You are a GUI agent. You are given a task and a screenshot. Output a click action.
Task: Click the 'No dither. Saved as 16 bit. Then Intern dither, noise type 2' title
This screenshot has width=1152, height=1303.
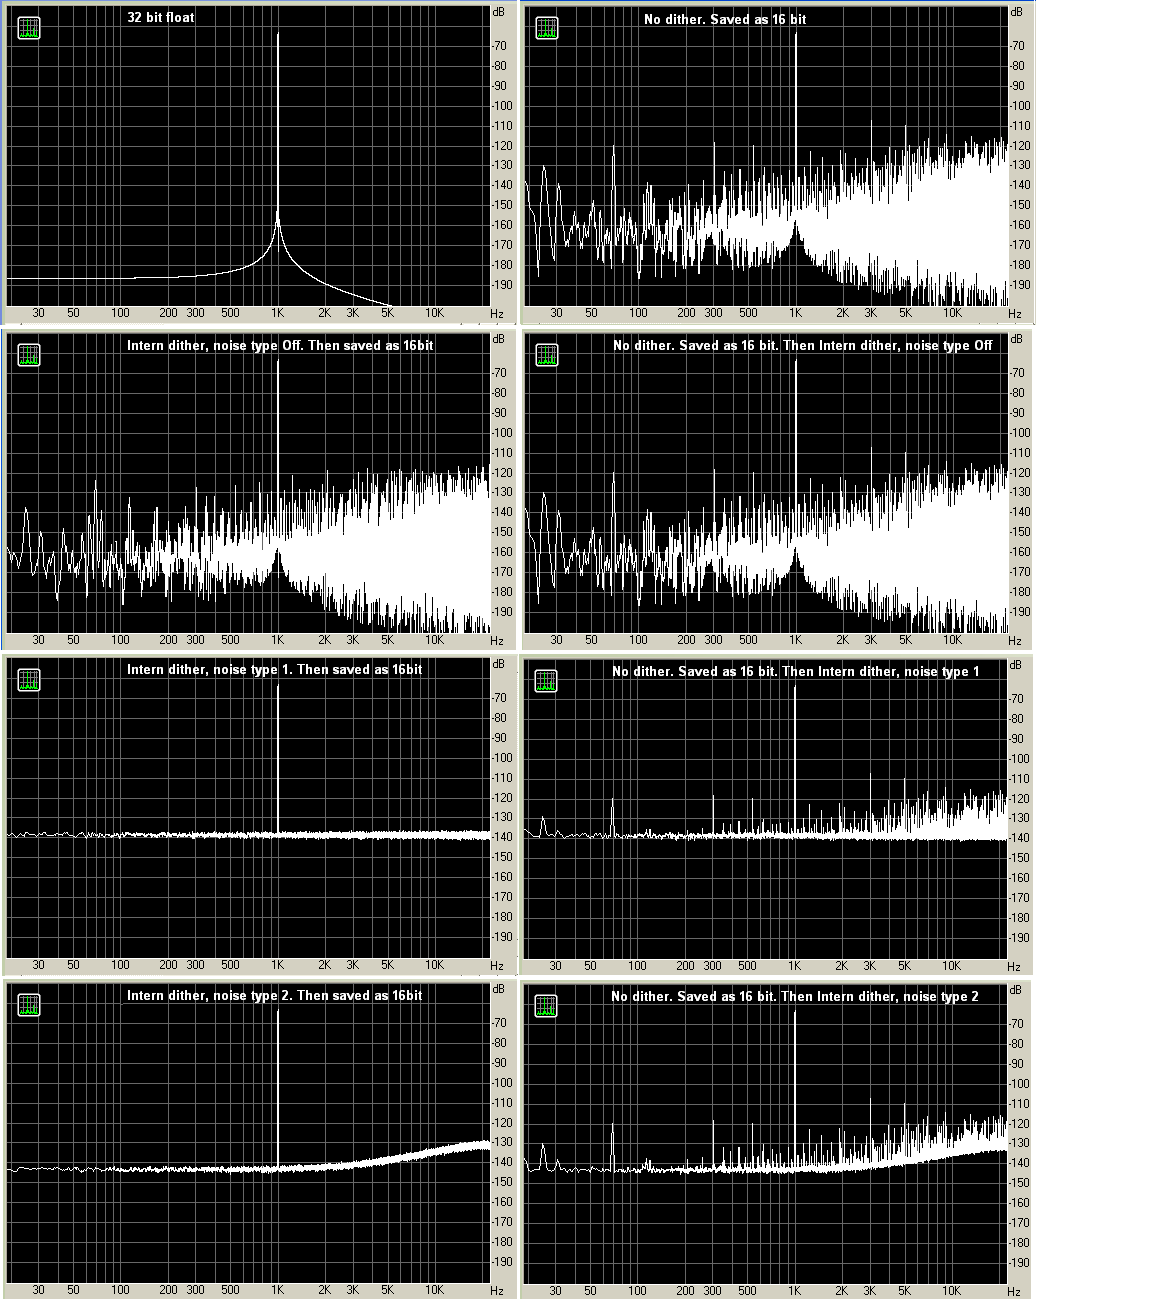[x=795, y=996]
